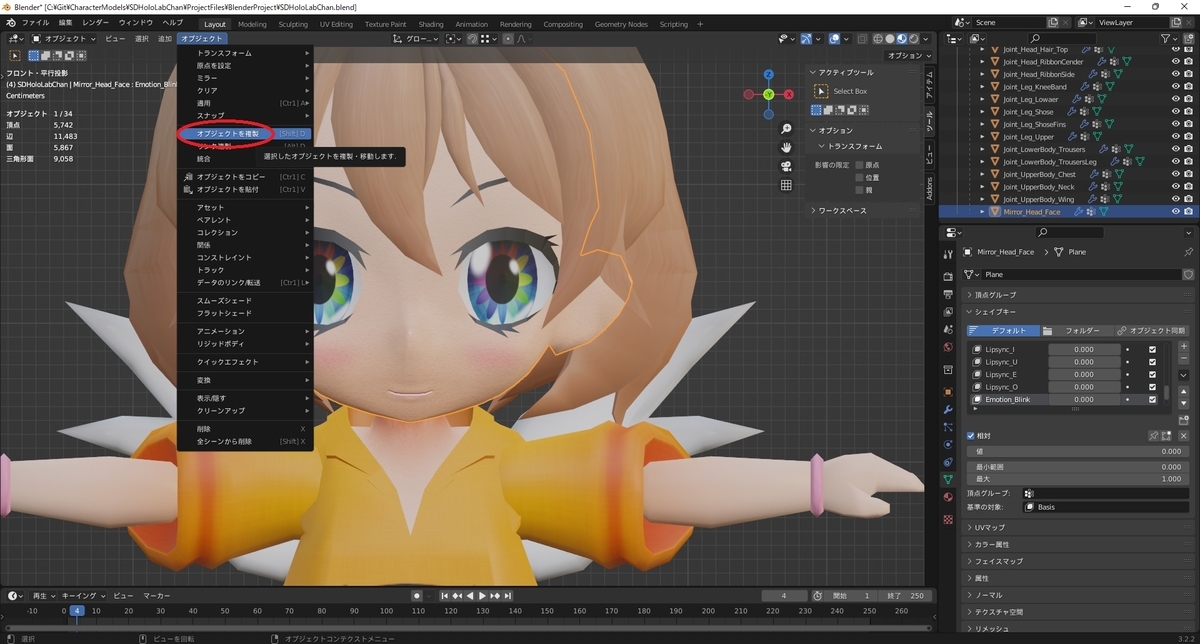Collapse the シェイプキー panel
This screenshot has width=1200, height=644.
[x=1078, y=312]
